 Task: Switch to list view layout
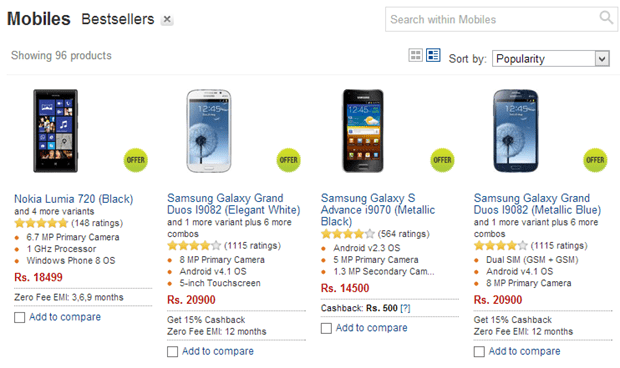[433, 55]
